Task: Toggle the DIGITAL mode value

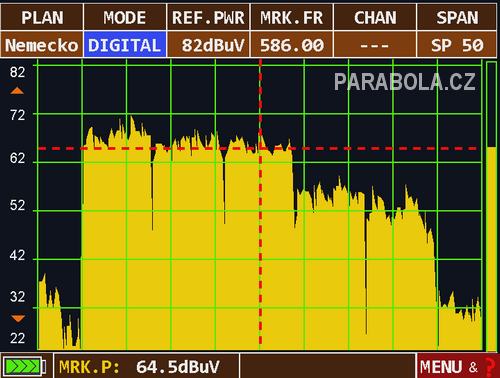Action: pyautogui.click(x=125, y=45)
